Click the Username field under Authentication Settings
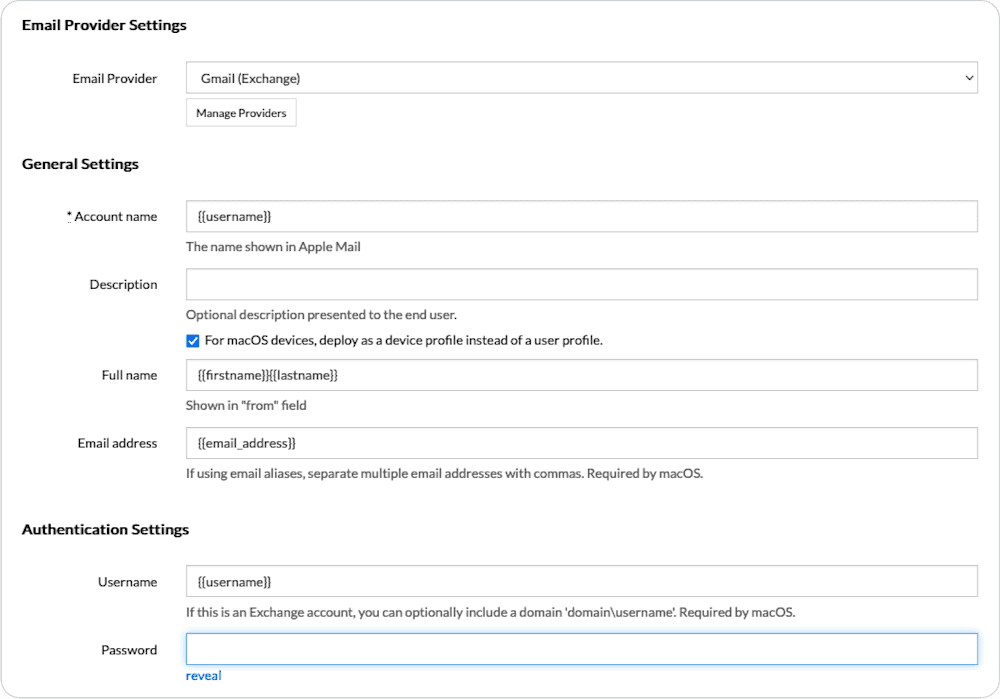The image size is (1000, 699). [582, 582]
